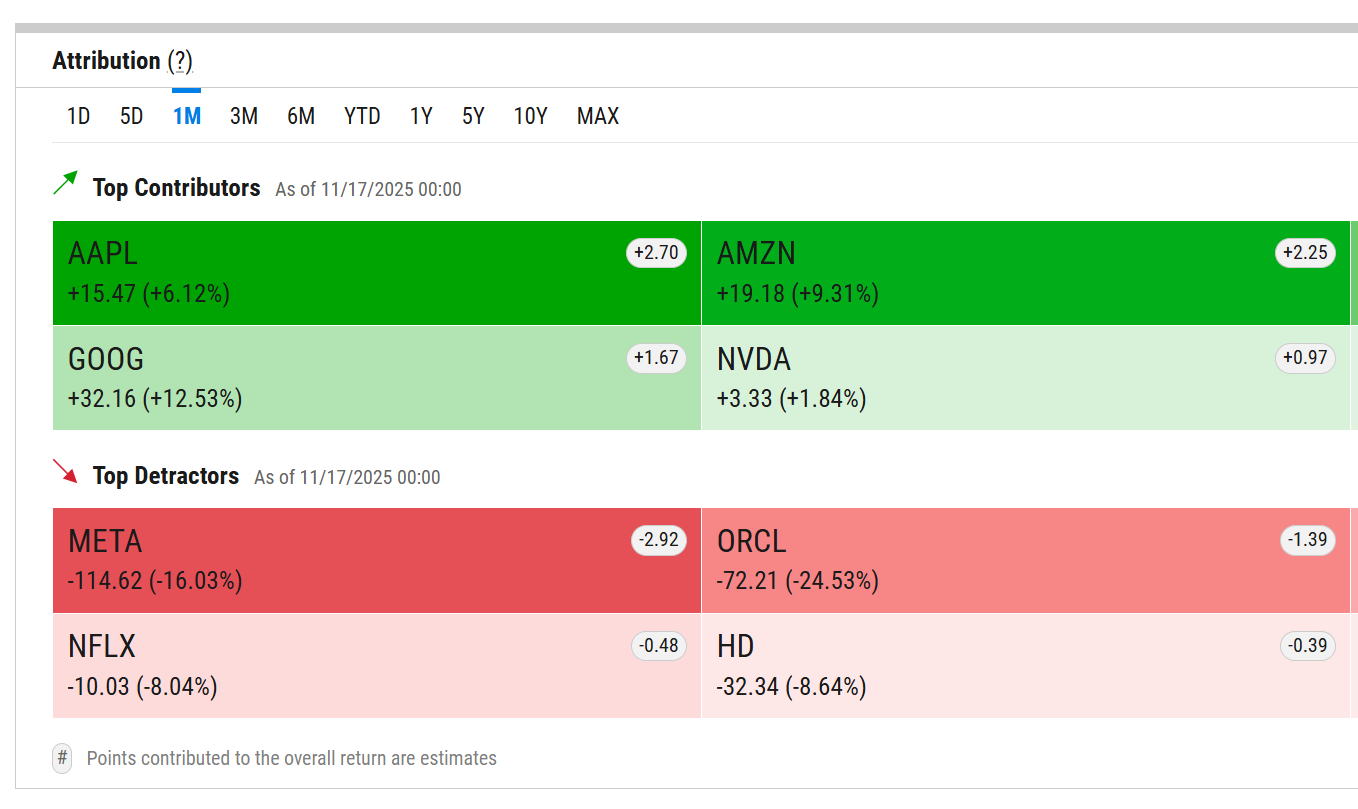Select the 5D time range tab
The width and height of the screenshot is (1358, 809).
coord(131,116)
